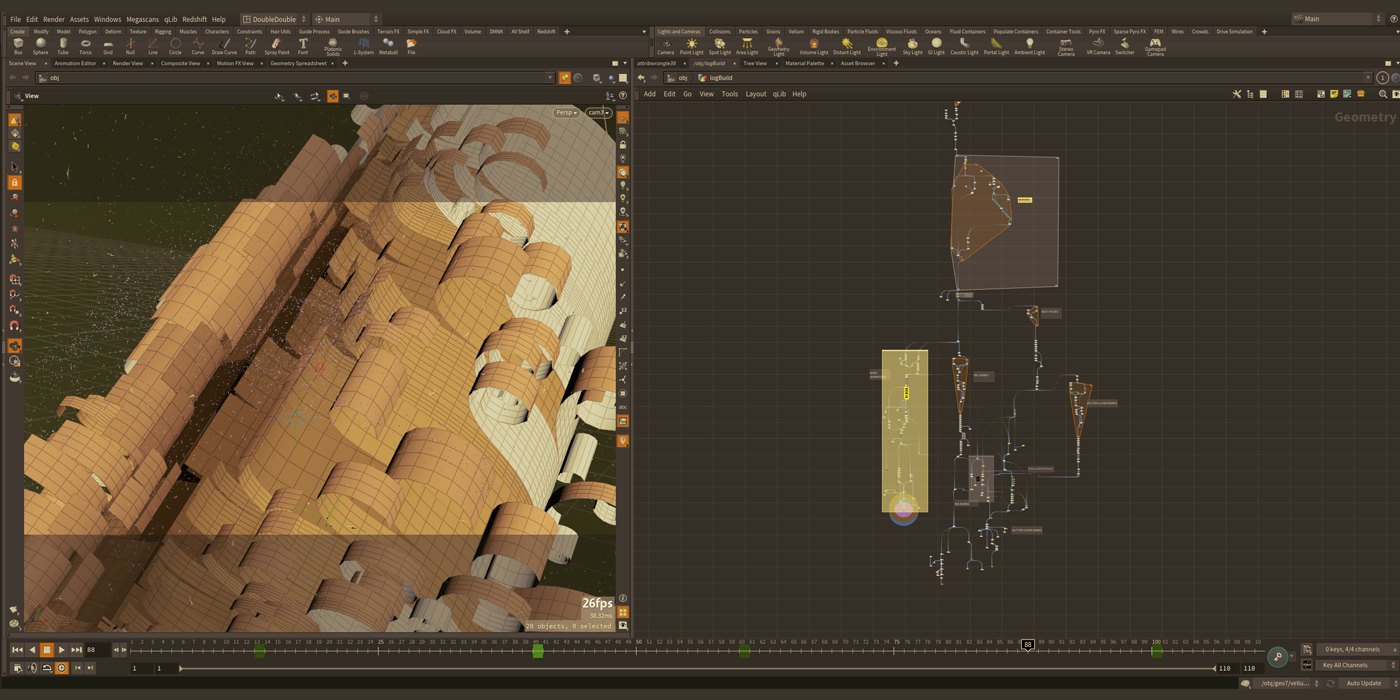The width and height of the screenshot is (1400, 700).
Task: Add an Environment Light
Action: click(x=882, y=47)
